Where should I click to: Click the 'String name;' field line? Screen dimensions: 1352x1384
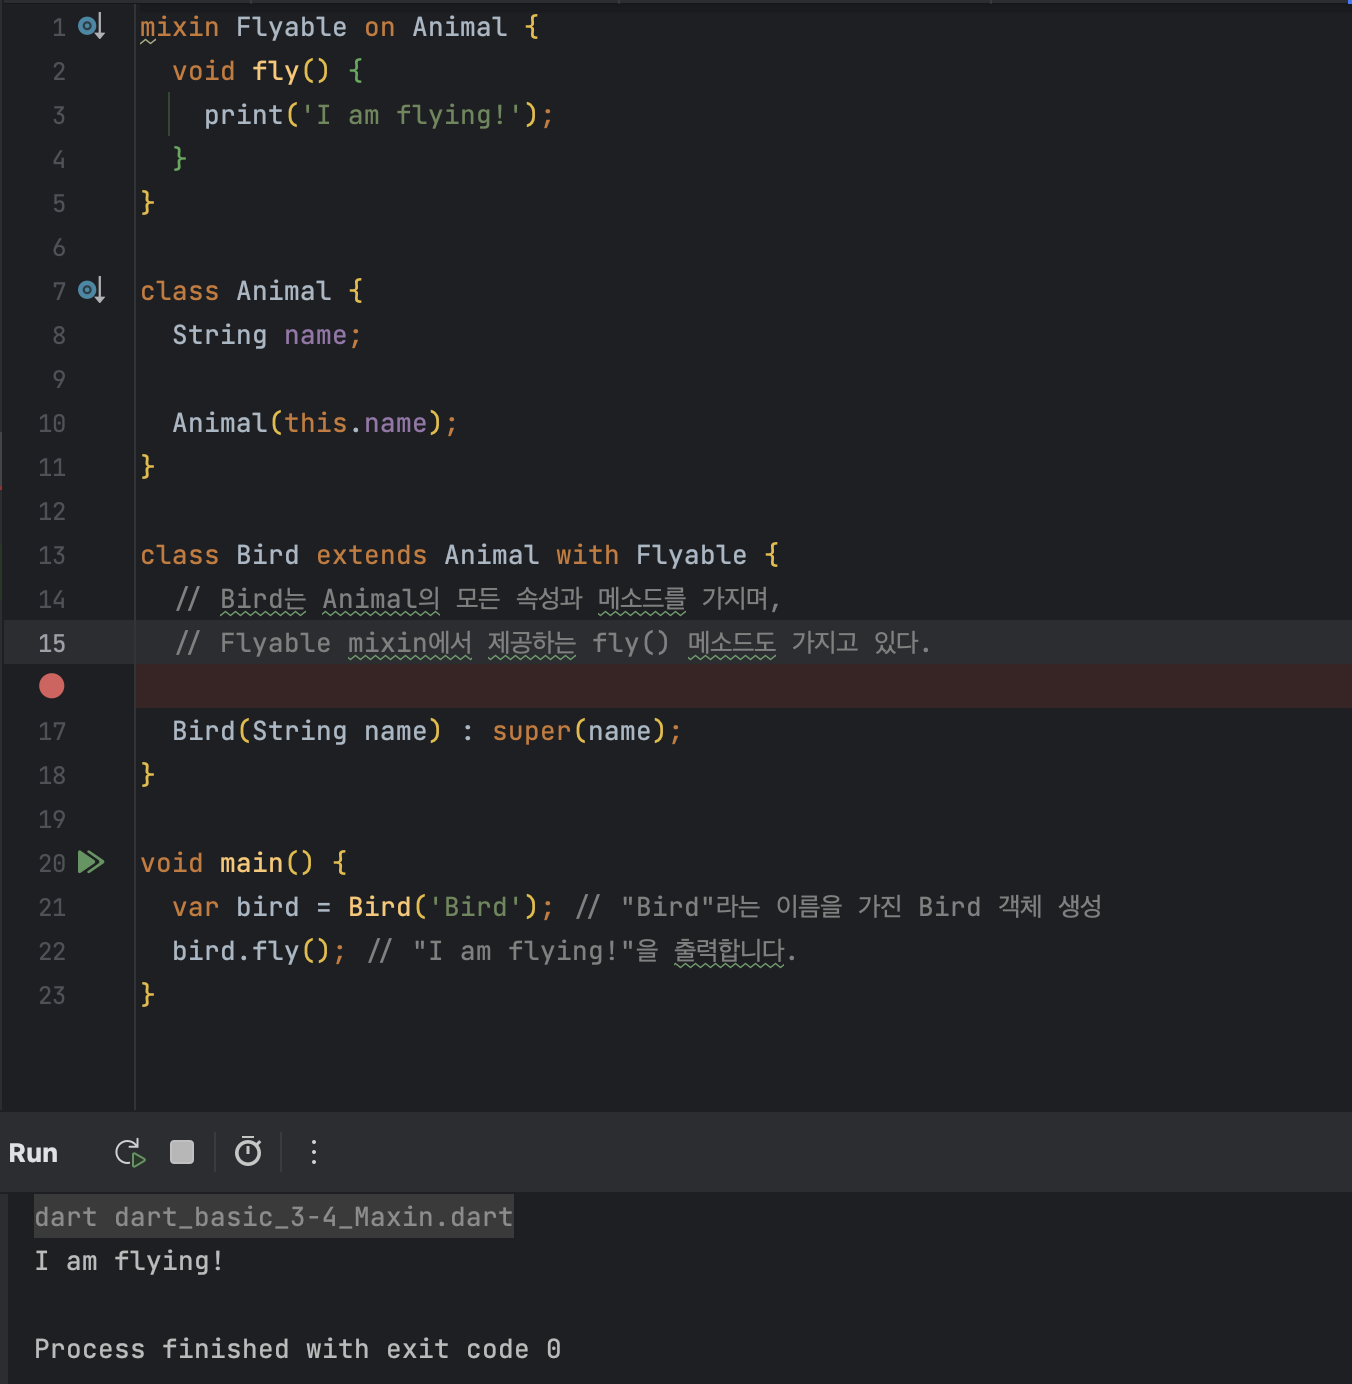coord(267,335)
